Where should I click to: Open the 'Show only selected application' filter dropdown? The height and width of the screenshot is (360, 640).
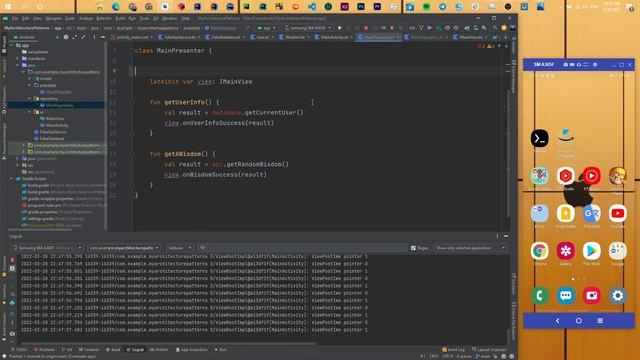point(471,248)
